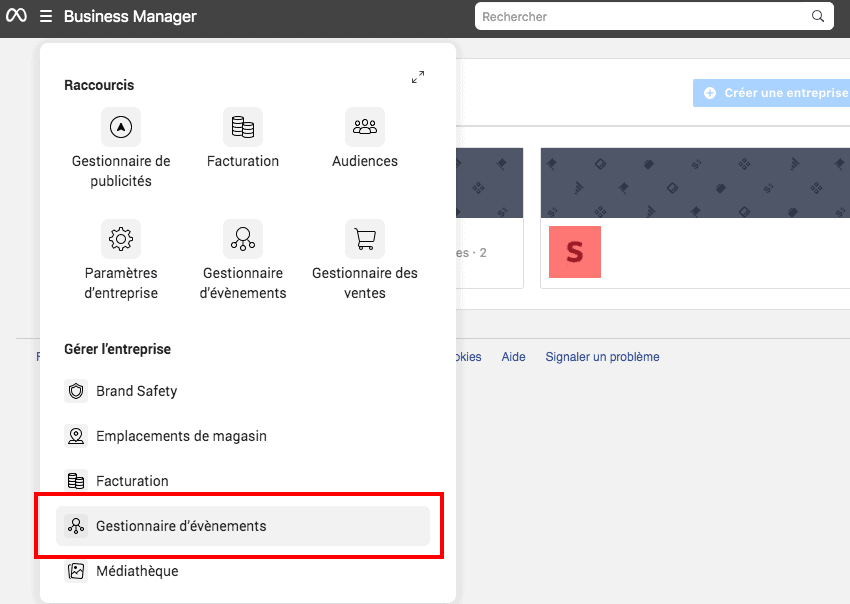Open the hamburger menu icon

point(46,16)
